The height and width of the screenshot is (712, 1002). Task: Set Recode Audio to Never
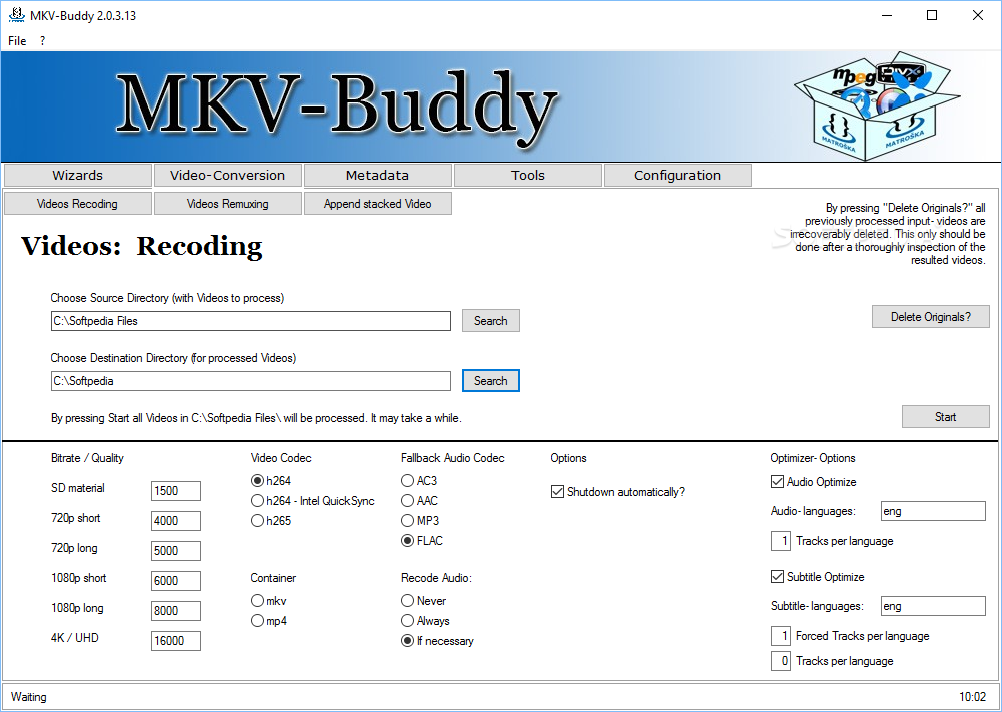(x=423, y=601)
